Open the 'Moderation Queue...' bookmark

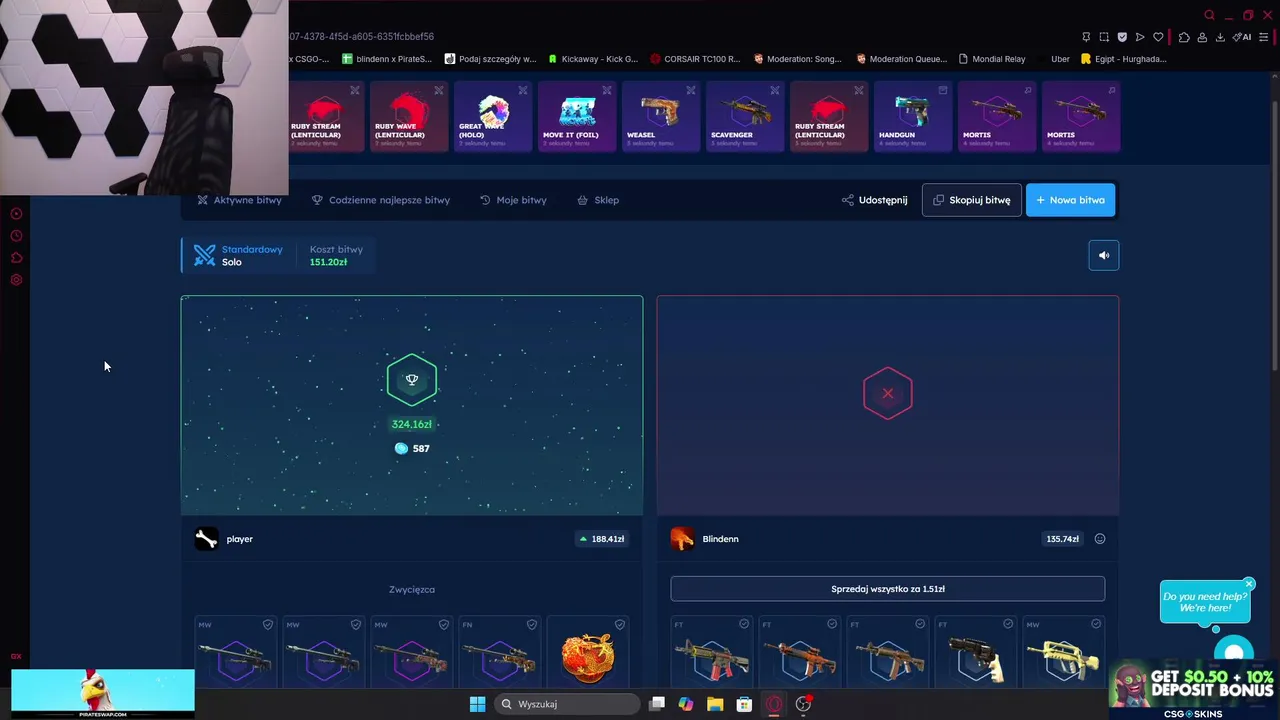point(901,59)
